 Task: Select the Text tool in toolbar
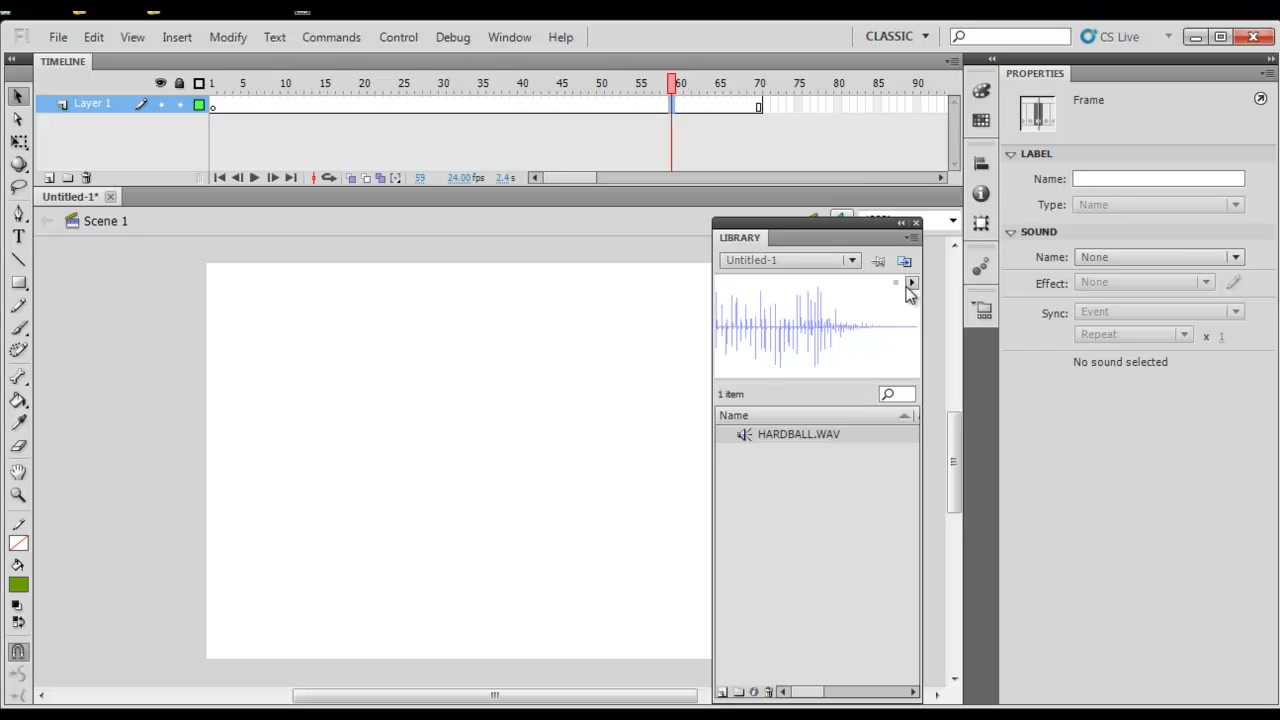(x=18, y=236)
